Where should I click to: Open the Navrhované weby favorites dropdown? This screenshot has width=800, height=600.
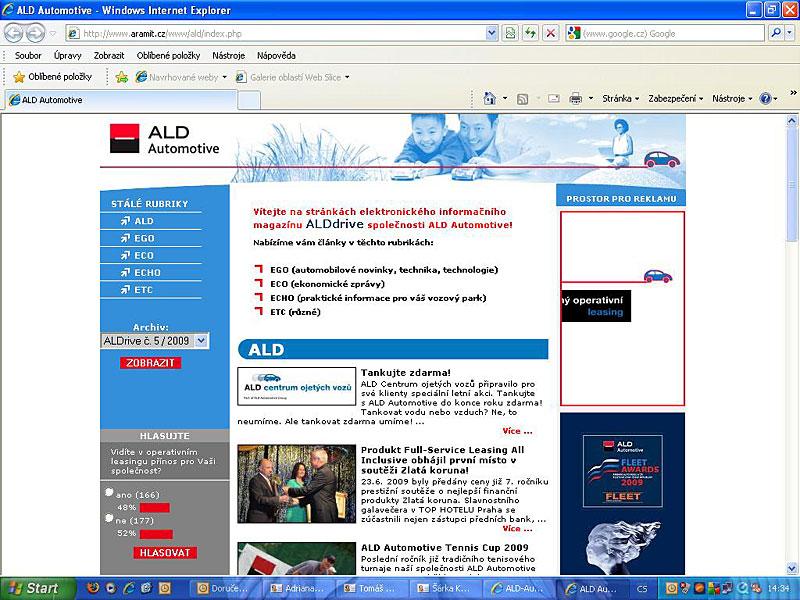click(x=181, y=77)
